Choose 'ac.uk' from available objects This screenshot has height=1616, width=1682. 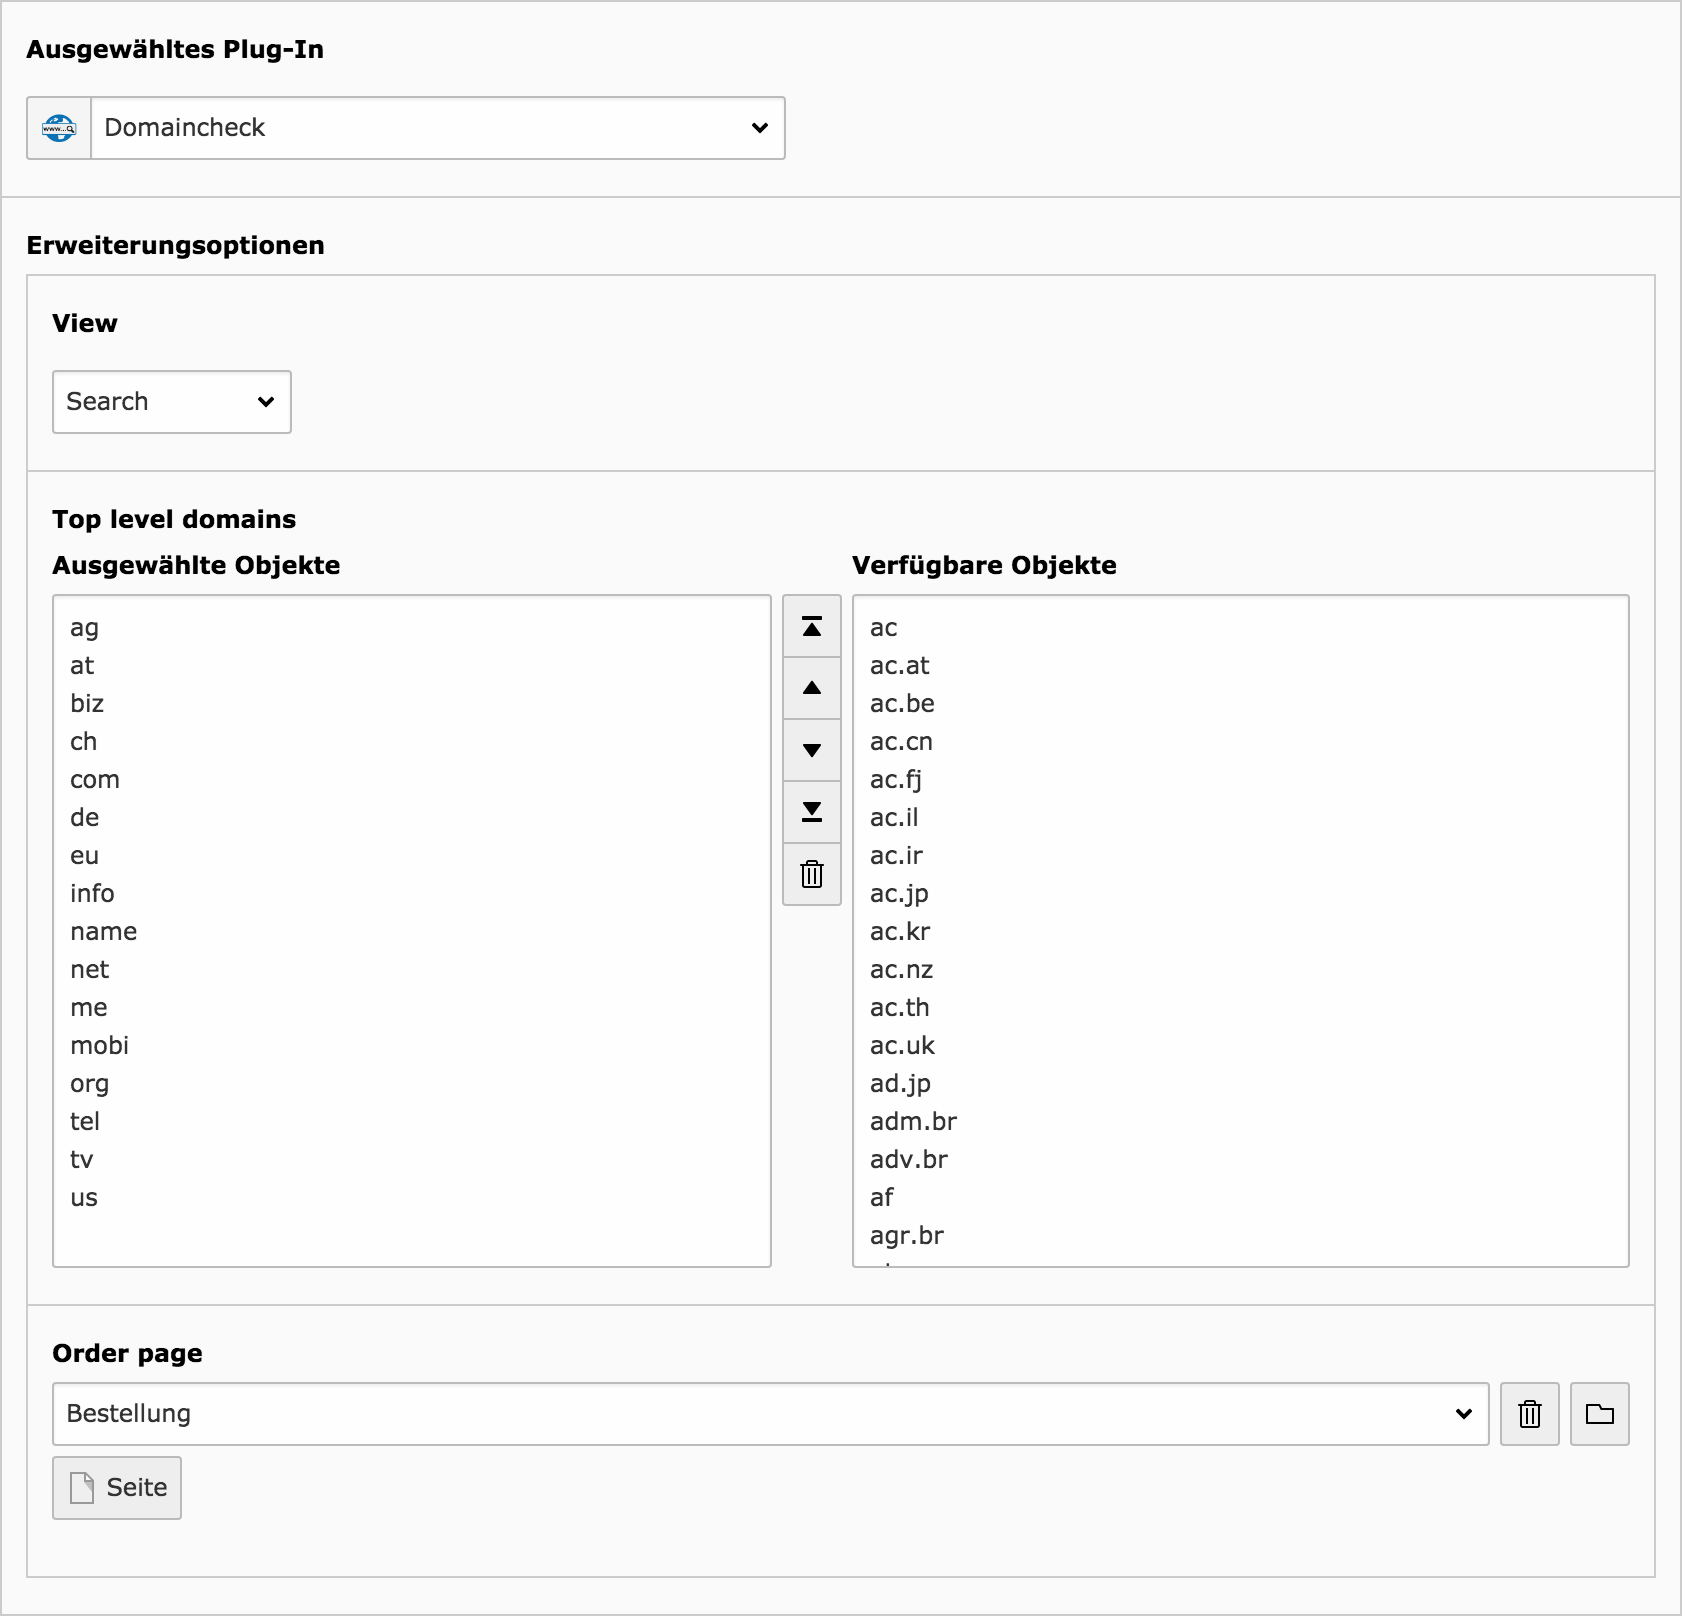click(902, 1046)
